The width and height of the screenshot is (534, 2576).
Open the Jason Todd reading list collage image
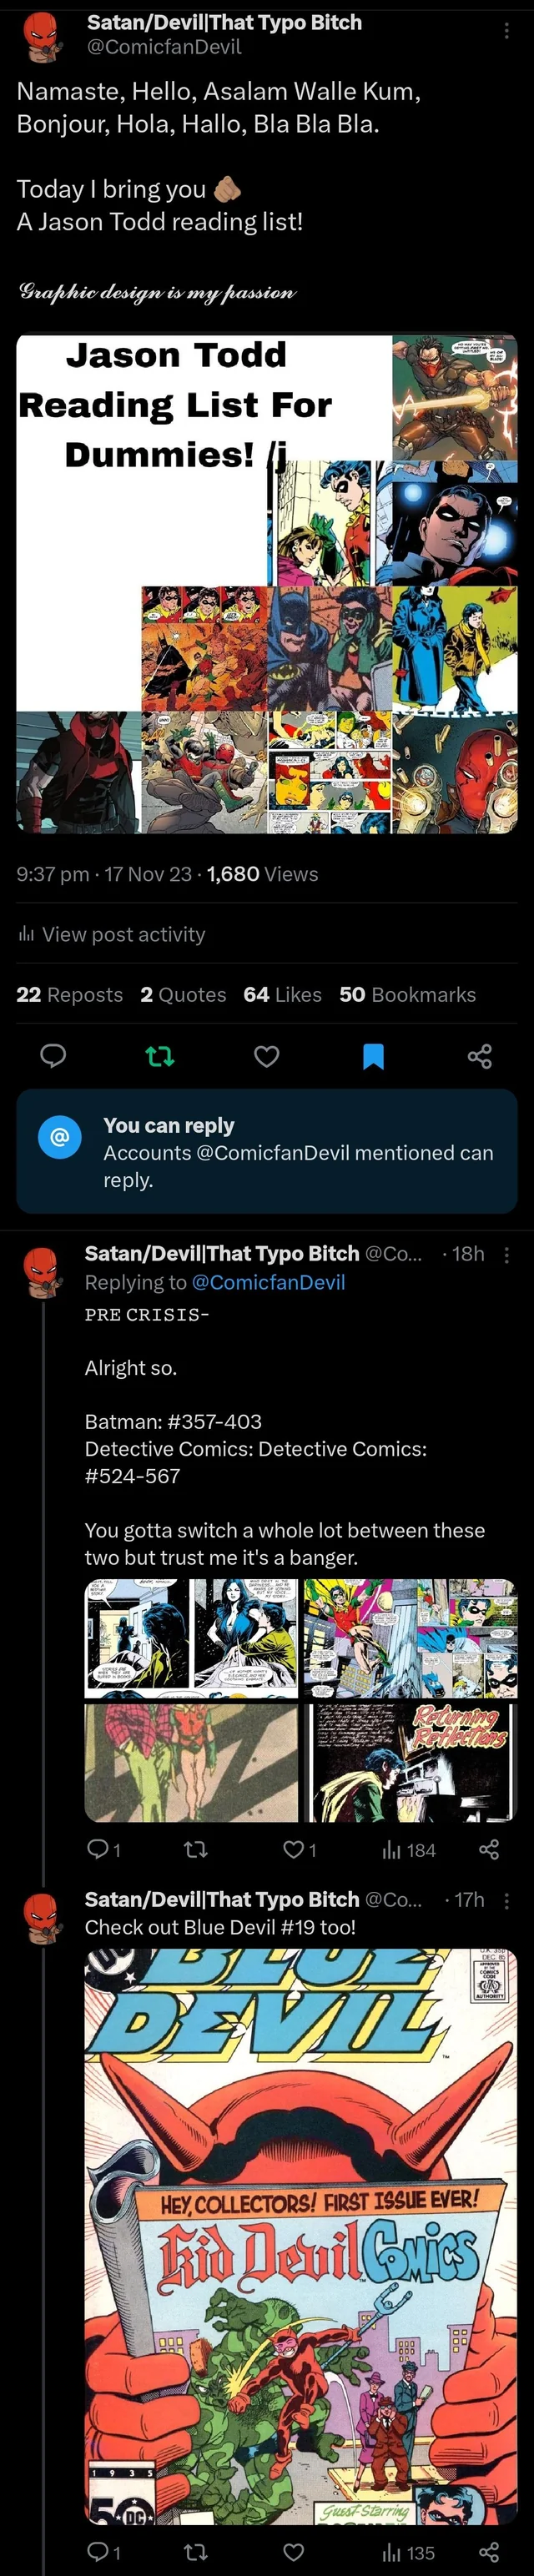[x=266, y=583]
